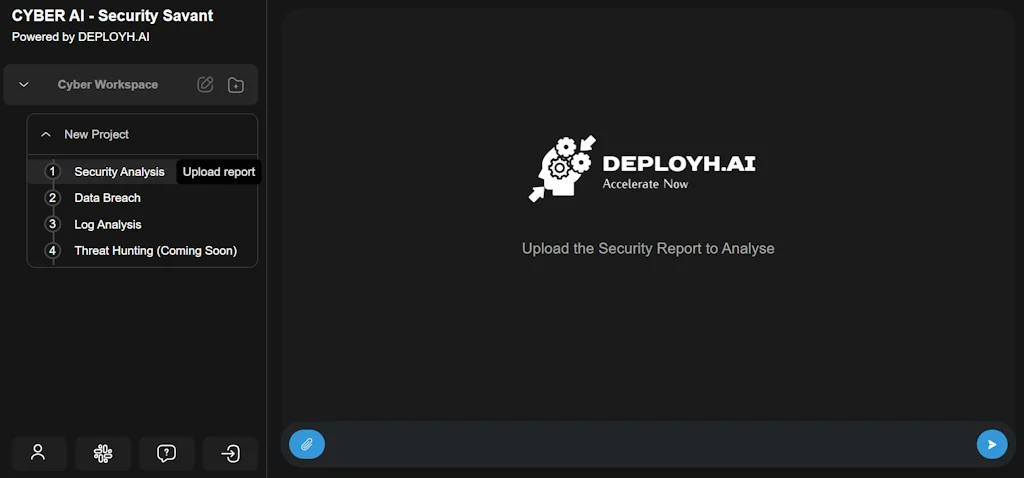Screen dimensions: 1024x478
Task: Click step number 4 circle
Action: coord(53,251)
